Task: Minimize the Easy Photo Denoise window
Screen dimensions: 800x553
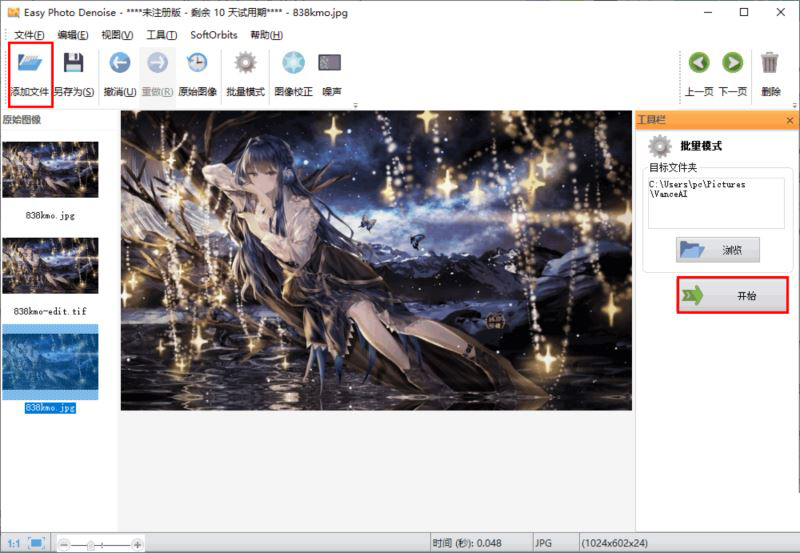Action: tap(708, 12)
